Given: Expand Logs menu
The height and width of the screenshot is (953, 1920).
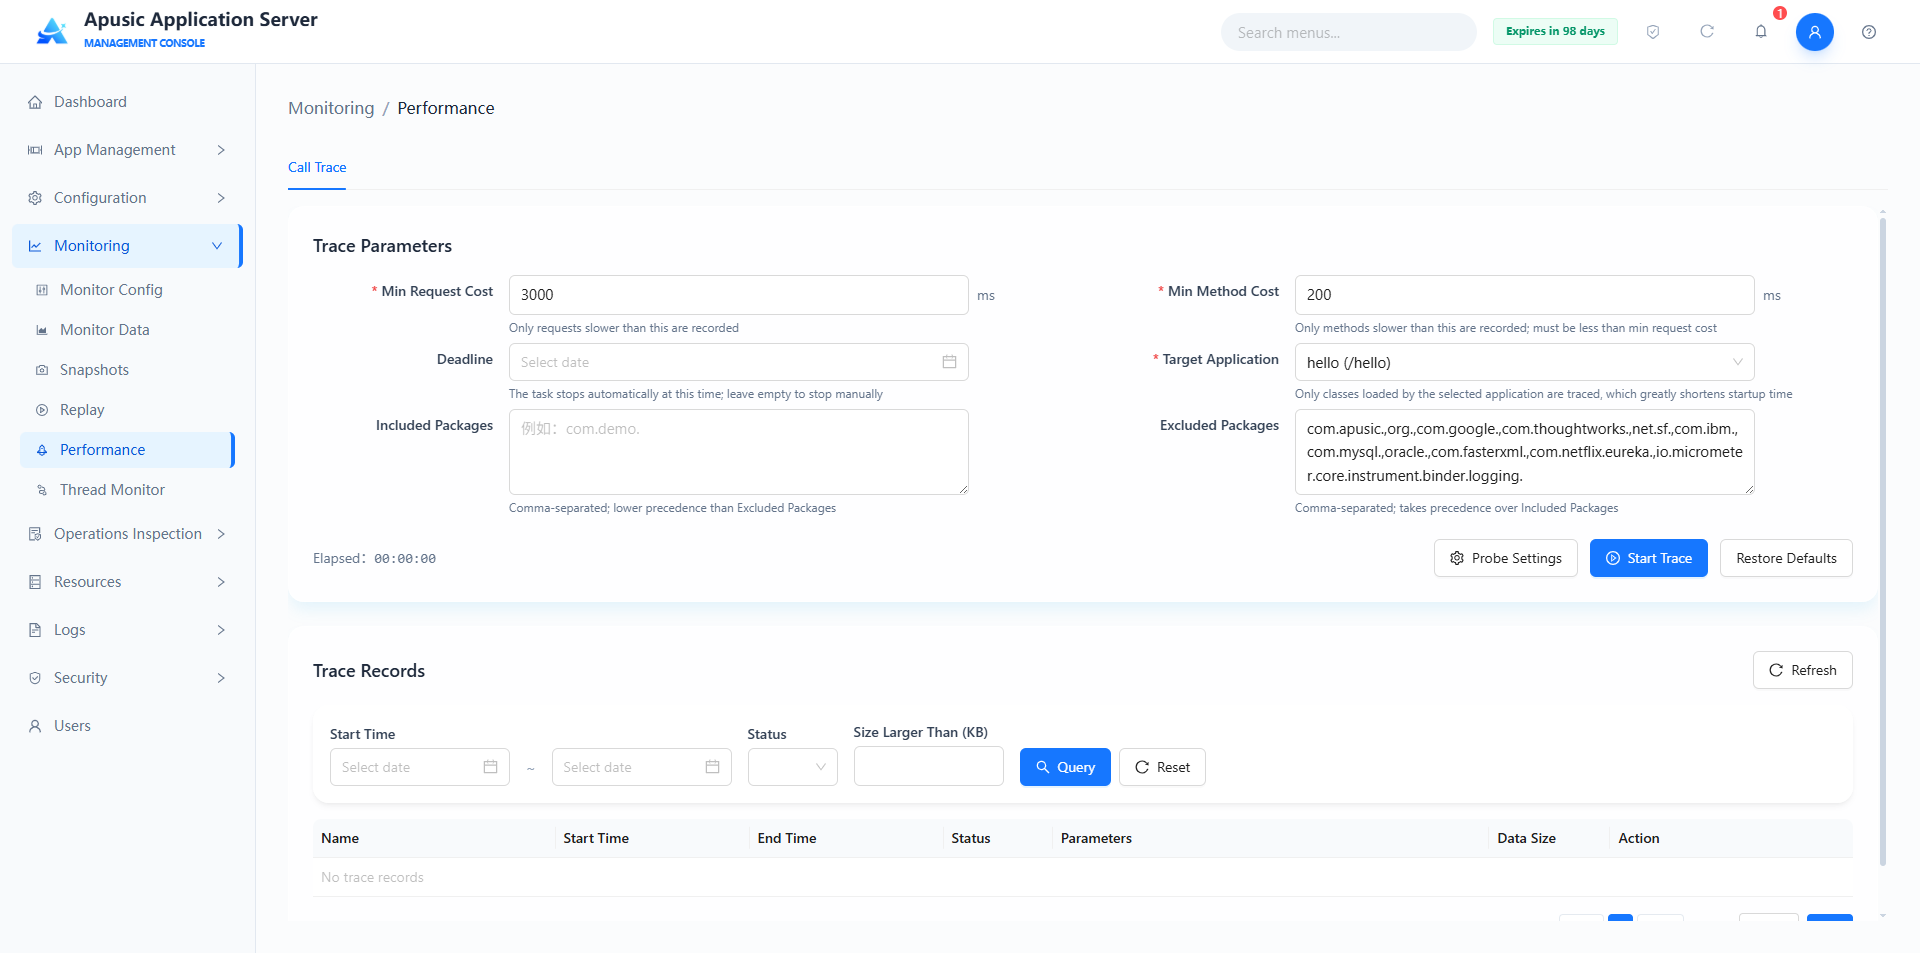Looking at the screenshot, I should pyautogui.click(x=127, y=630).
